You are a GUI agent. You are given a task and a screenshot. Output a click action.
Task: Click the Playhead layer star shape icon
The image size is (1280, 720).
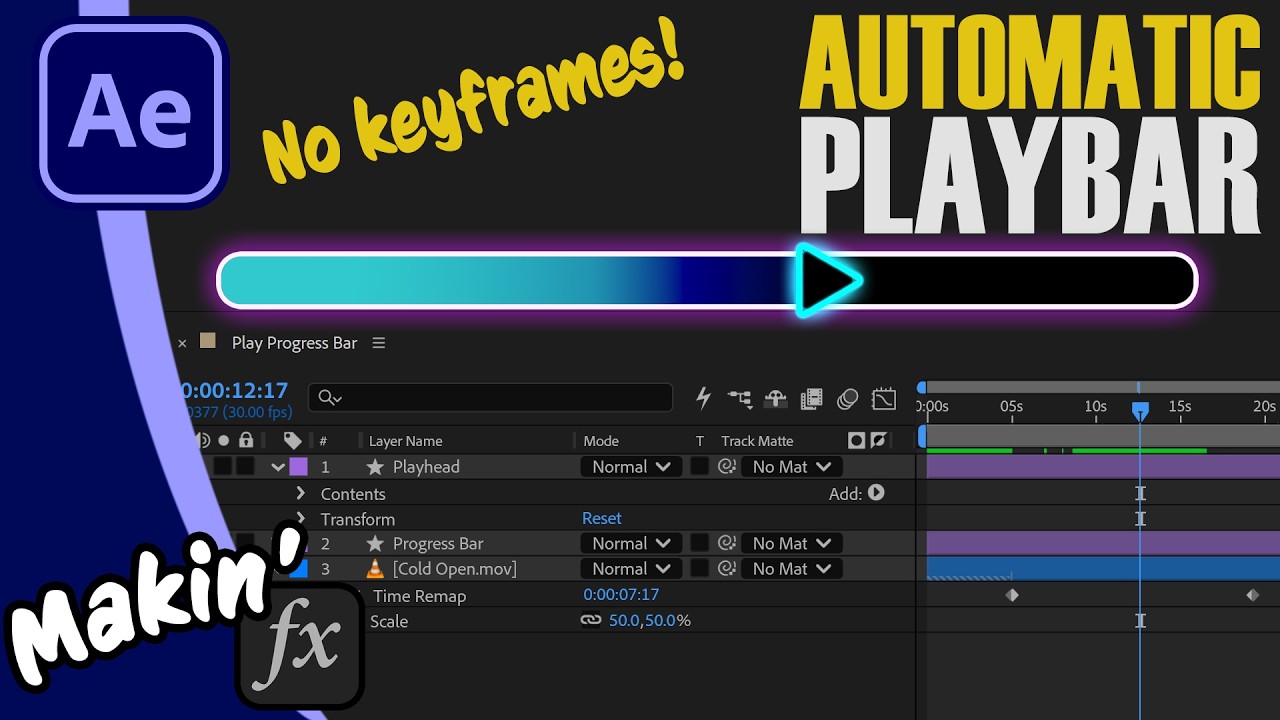(375, 467)
